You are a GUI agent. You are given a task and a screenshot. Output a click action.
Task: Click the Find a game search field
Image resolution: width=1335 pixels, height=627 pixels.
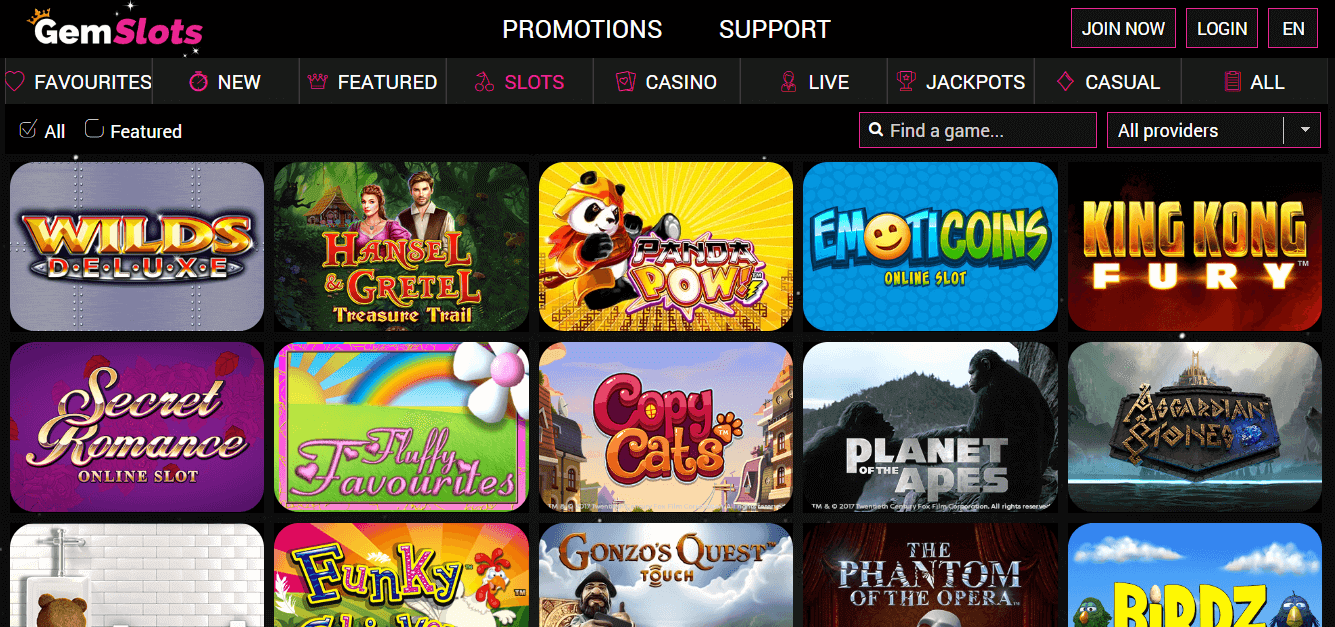(978, 130)
